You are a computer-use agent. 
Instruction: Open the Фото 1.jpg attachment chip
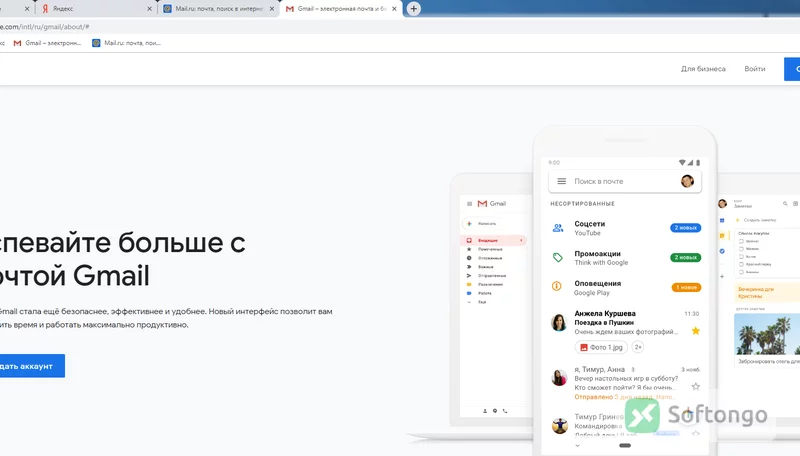pyautogui.click(x=601, y=347)
